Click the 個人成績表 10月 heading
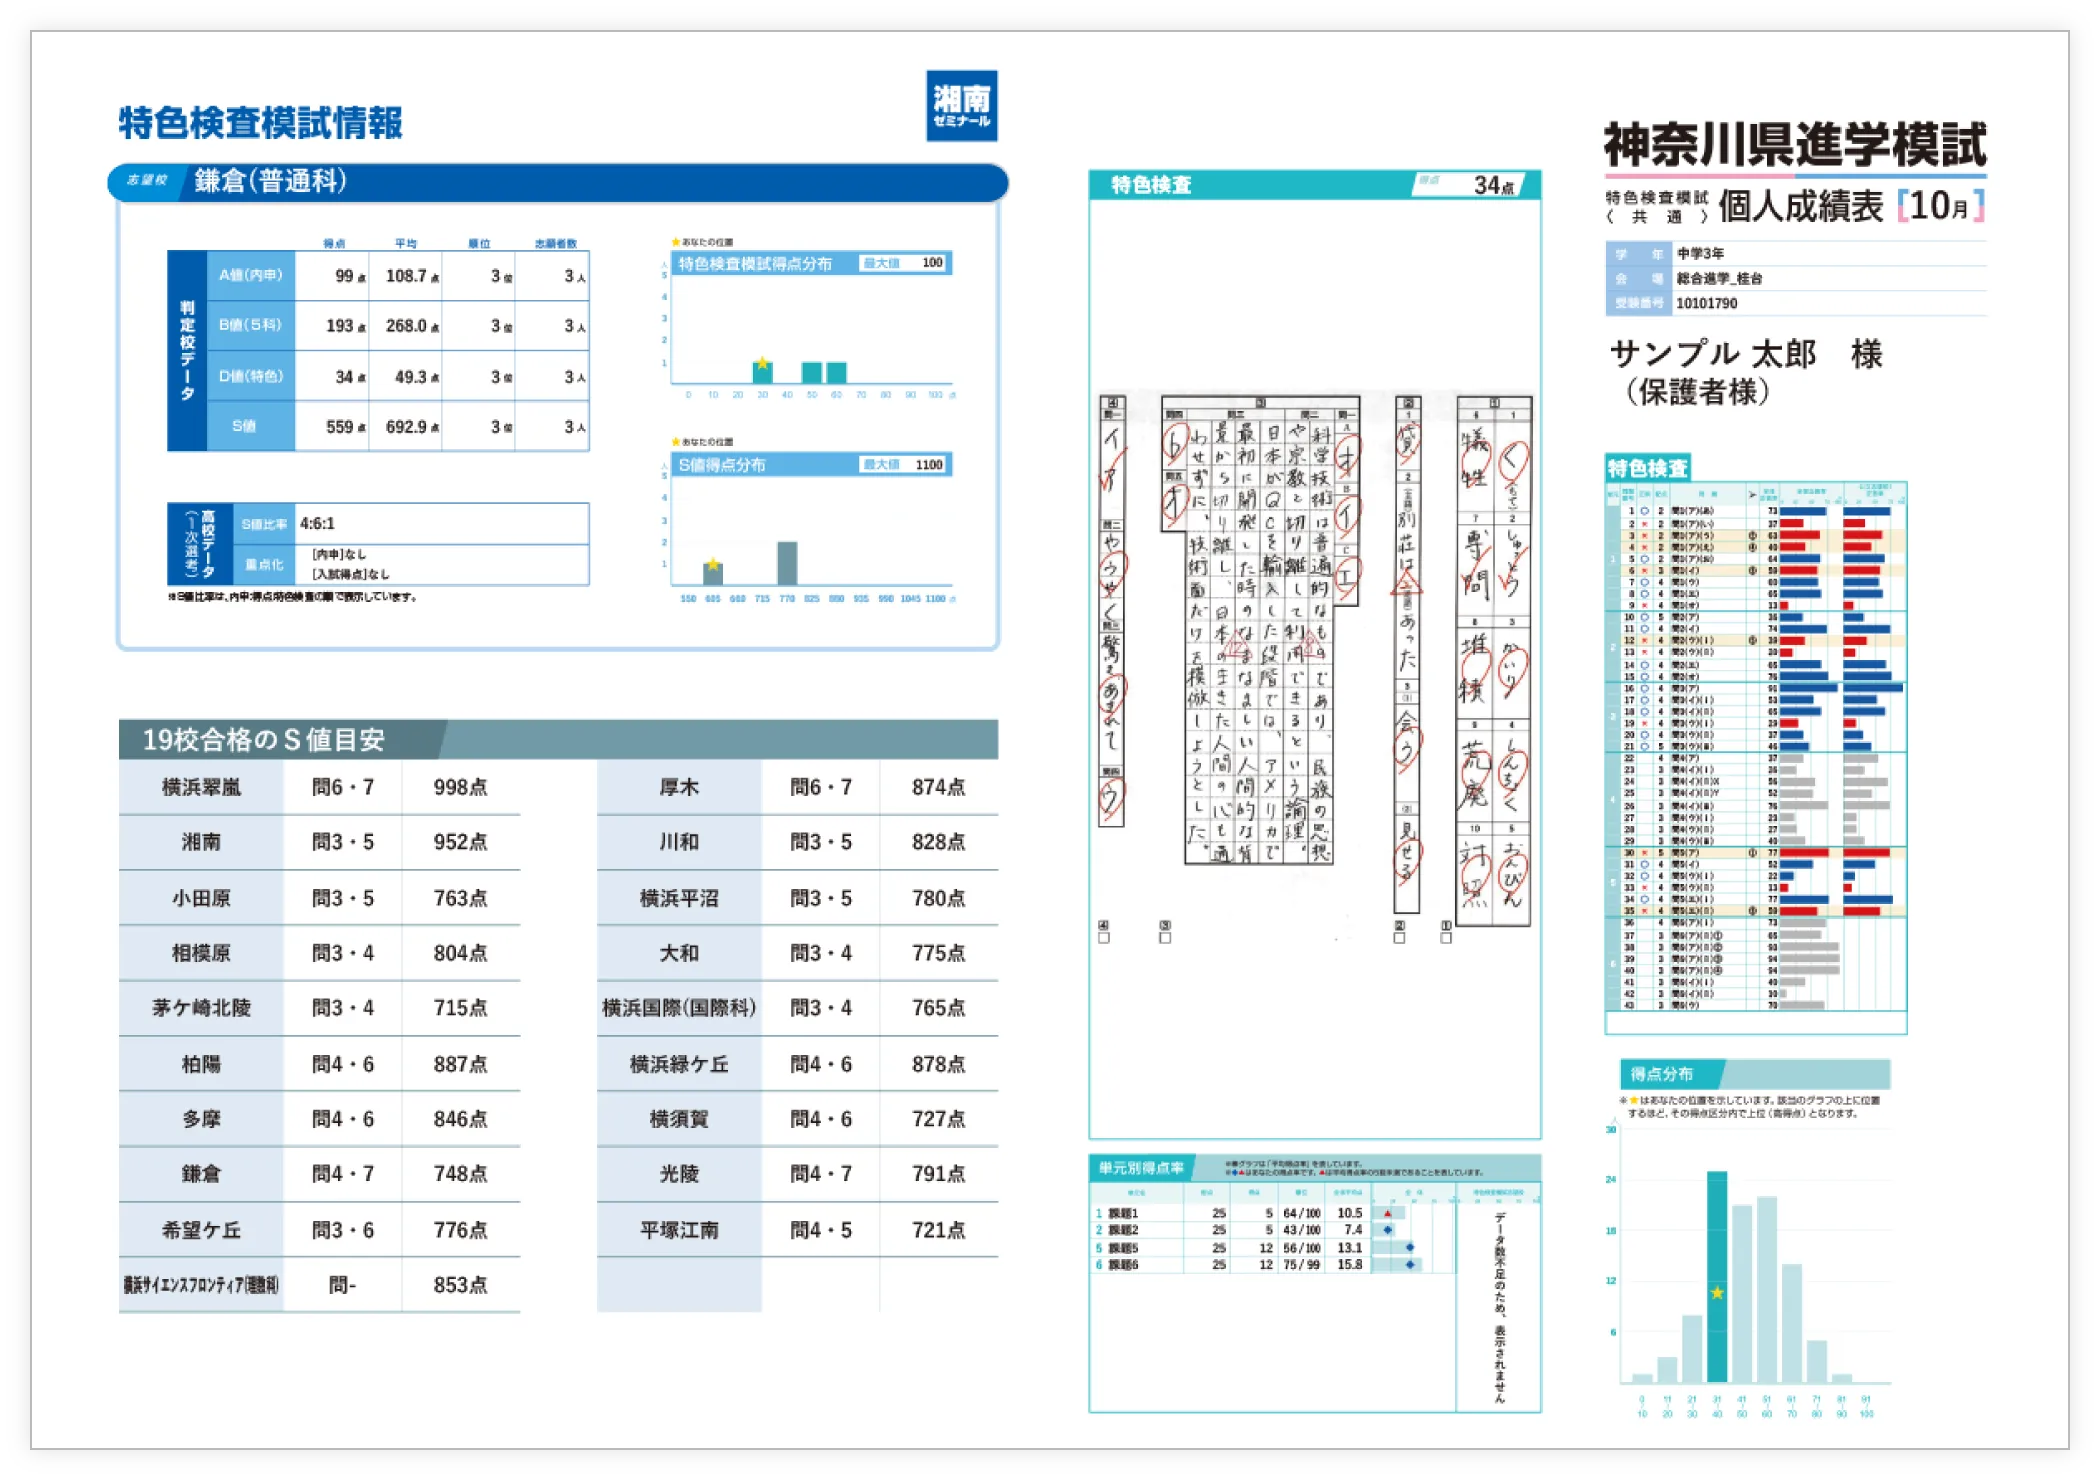2100x1480 pixels. (1851, 206)
